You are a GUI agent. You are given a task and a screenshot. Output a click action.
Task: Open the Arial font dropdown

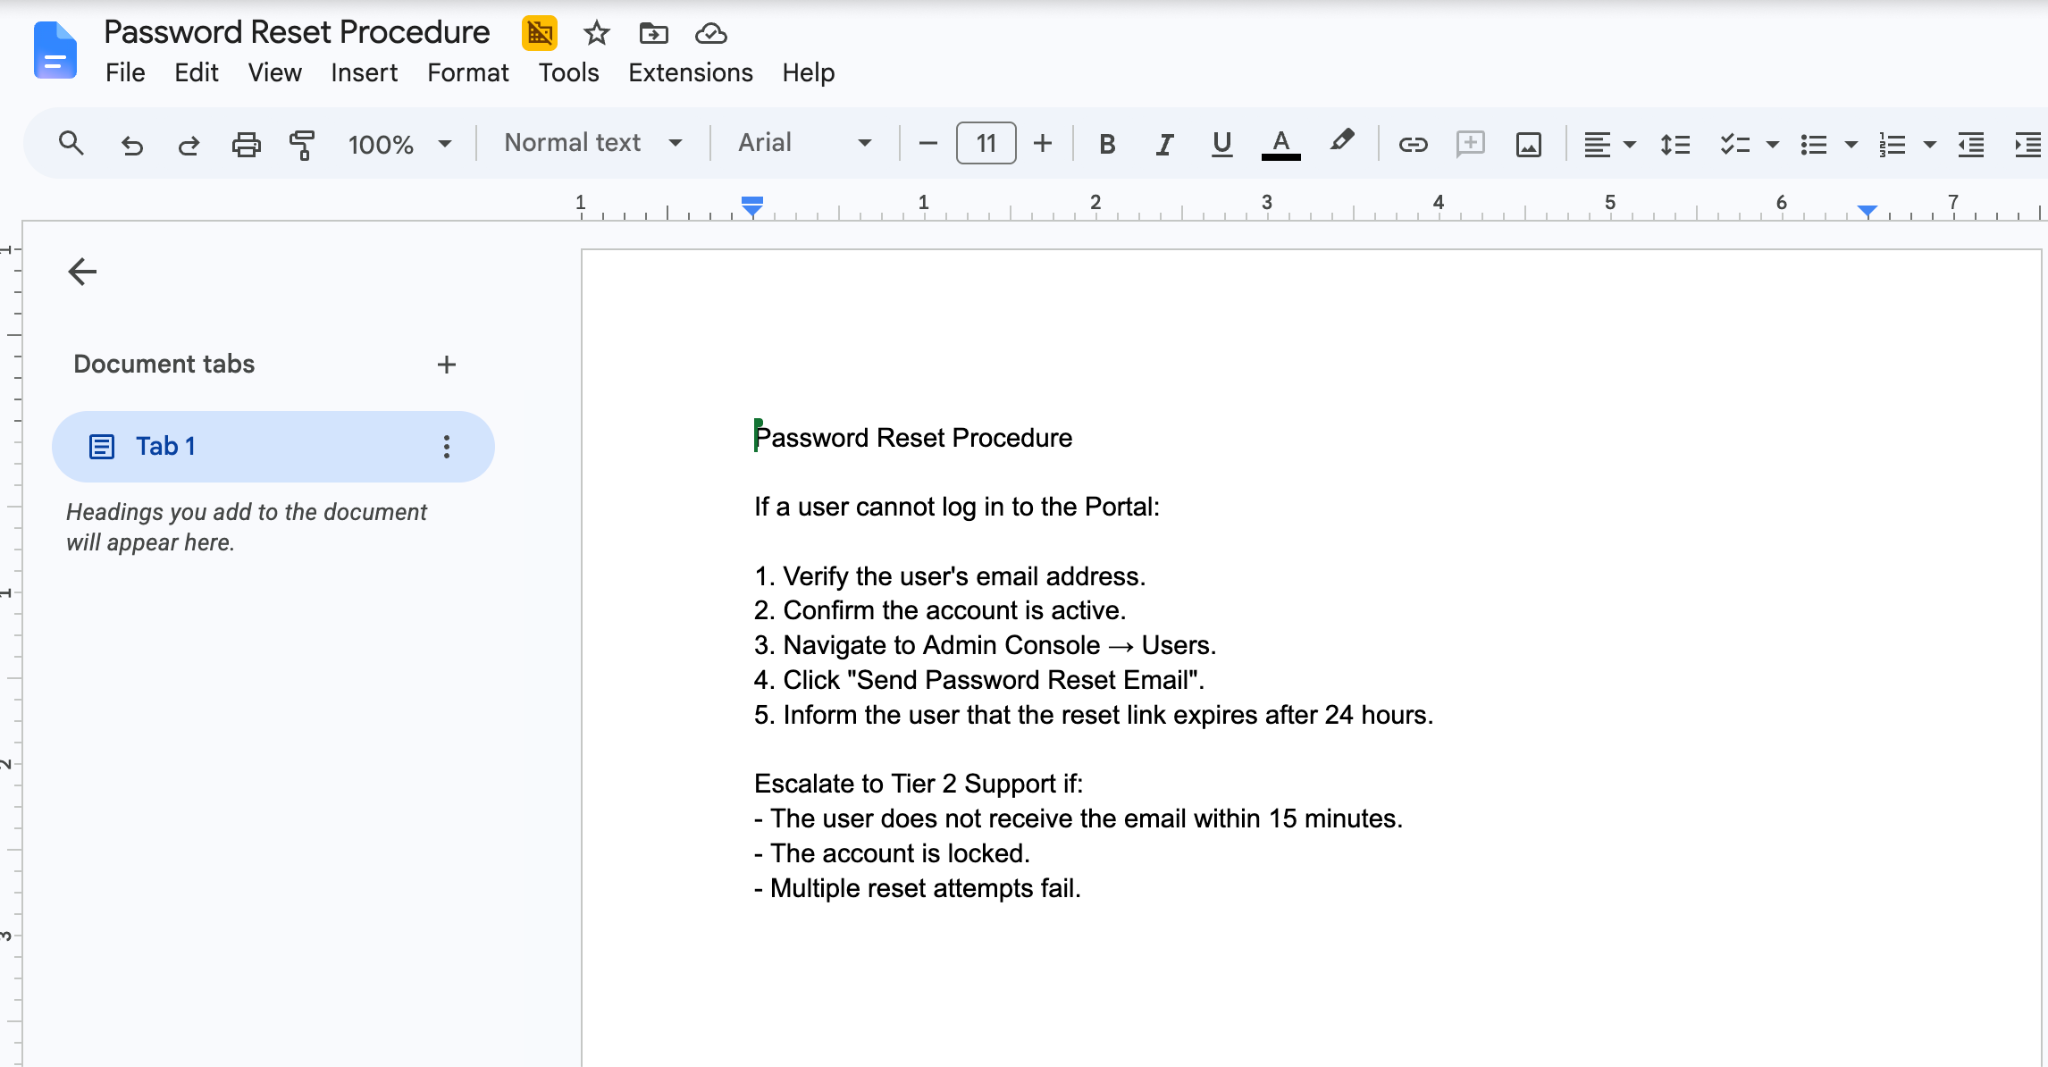[805, 143]
